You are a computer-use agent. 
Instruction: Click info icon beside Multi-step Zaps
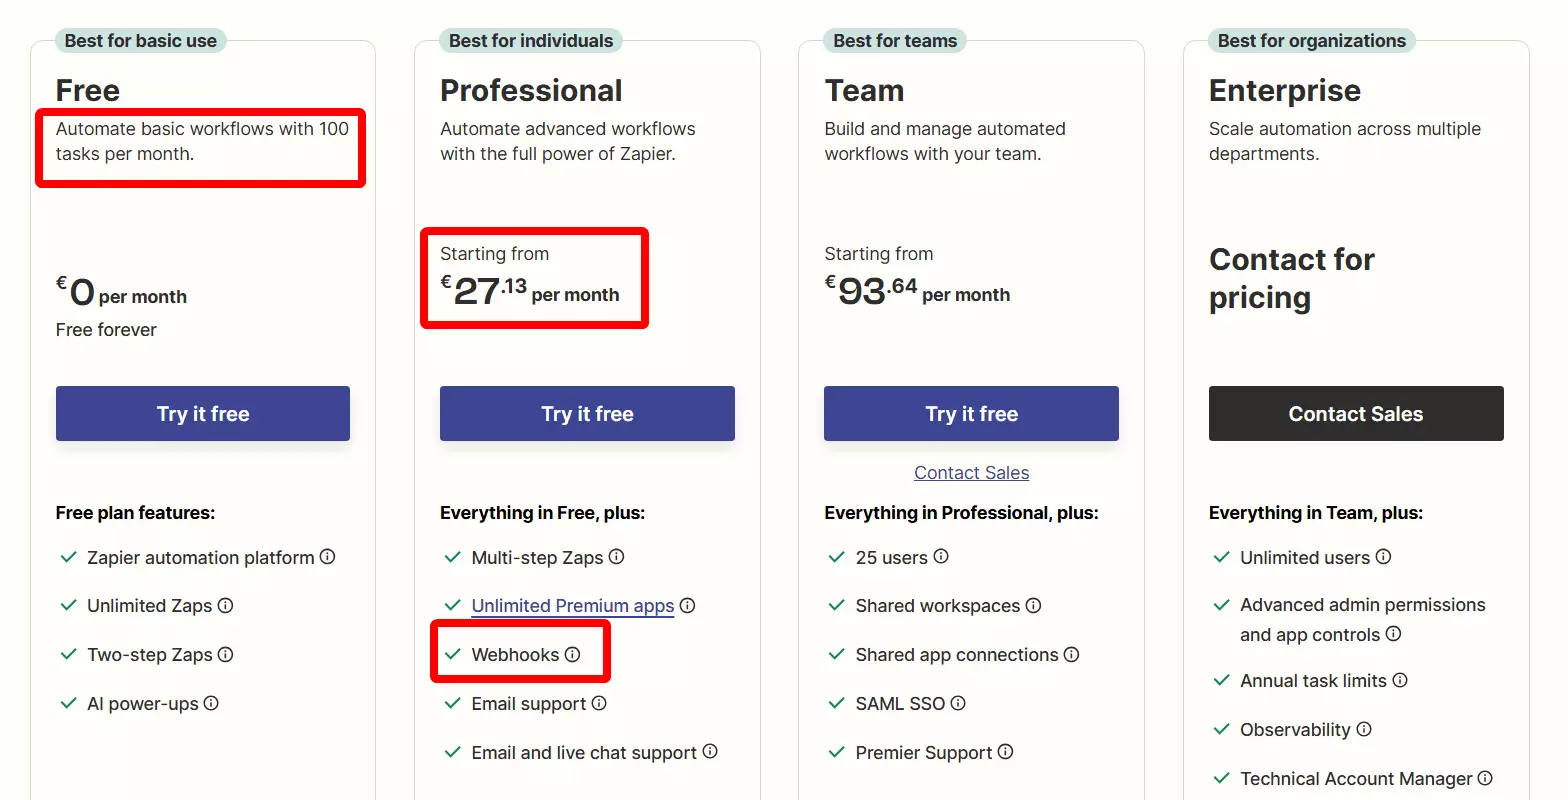(616, 557)
